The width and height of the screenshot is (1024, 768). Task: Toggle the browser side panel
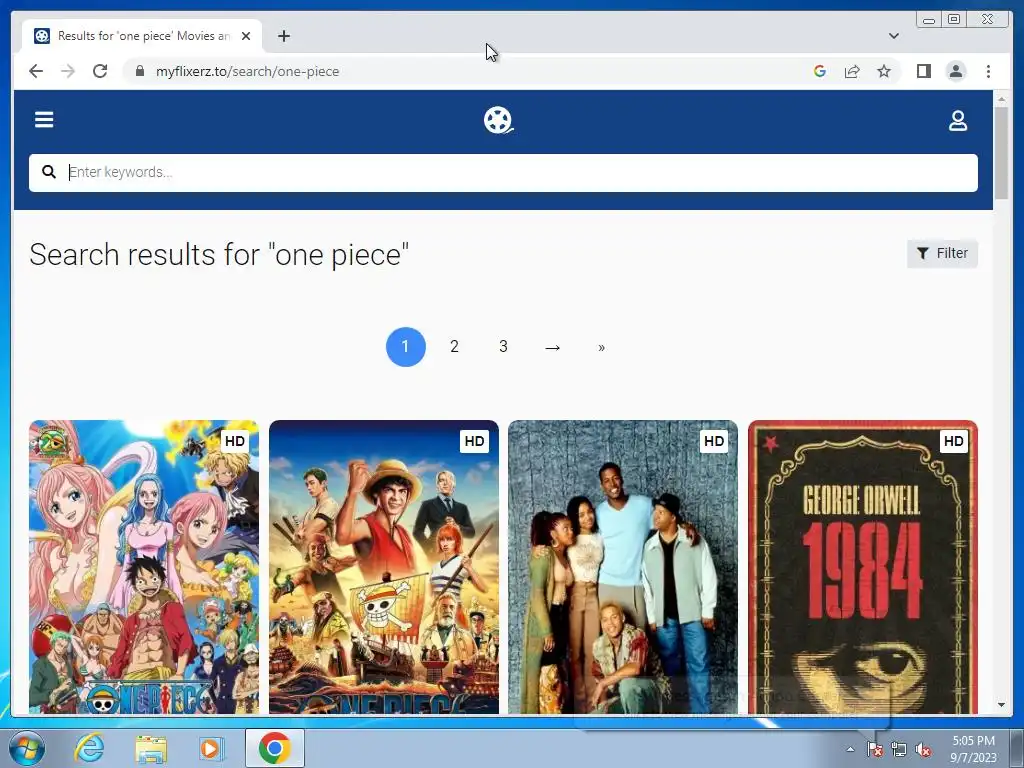(923, 71)
